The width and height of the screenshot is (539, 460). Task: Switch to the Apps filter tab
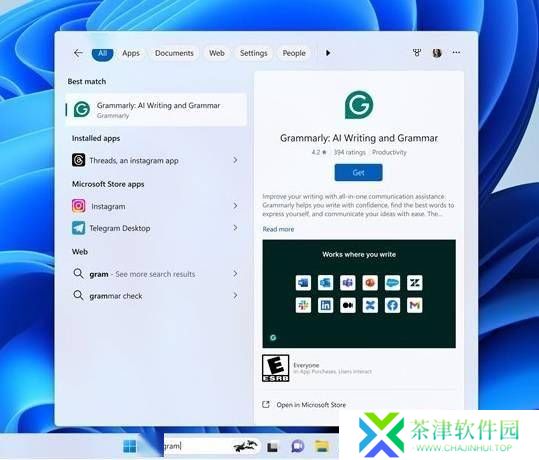pyautogui.click(x=131, y=53)
